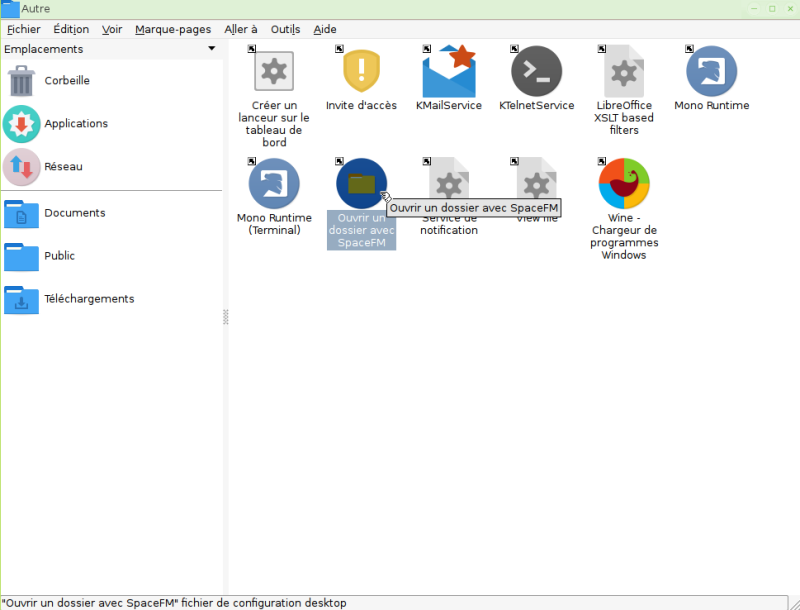Click the 'LibreOffice XSLT based filters' label
The image size is (800, 610).
pos(624,117)
